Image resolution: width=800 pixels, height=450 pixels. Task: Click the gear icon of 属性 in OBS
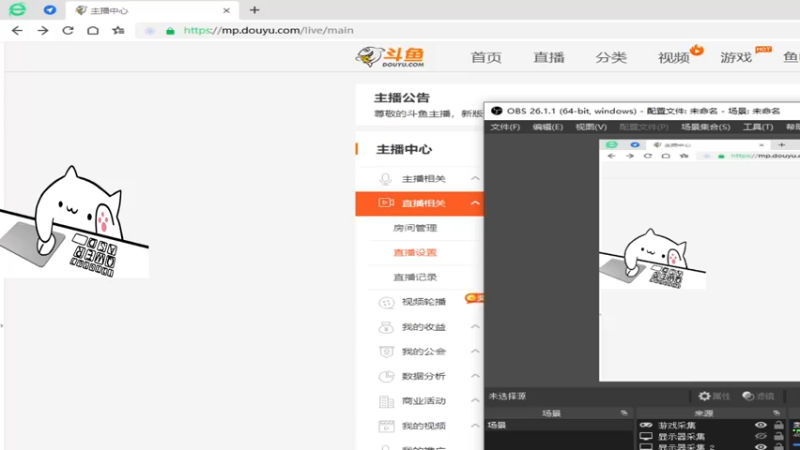705,396
